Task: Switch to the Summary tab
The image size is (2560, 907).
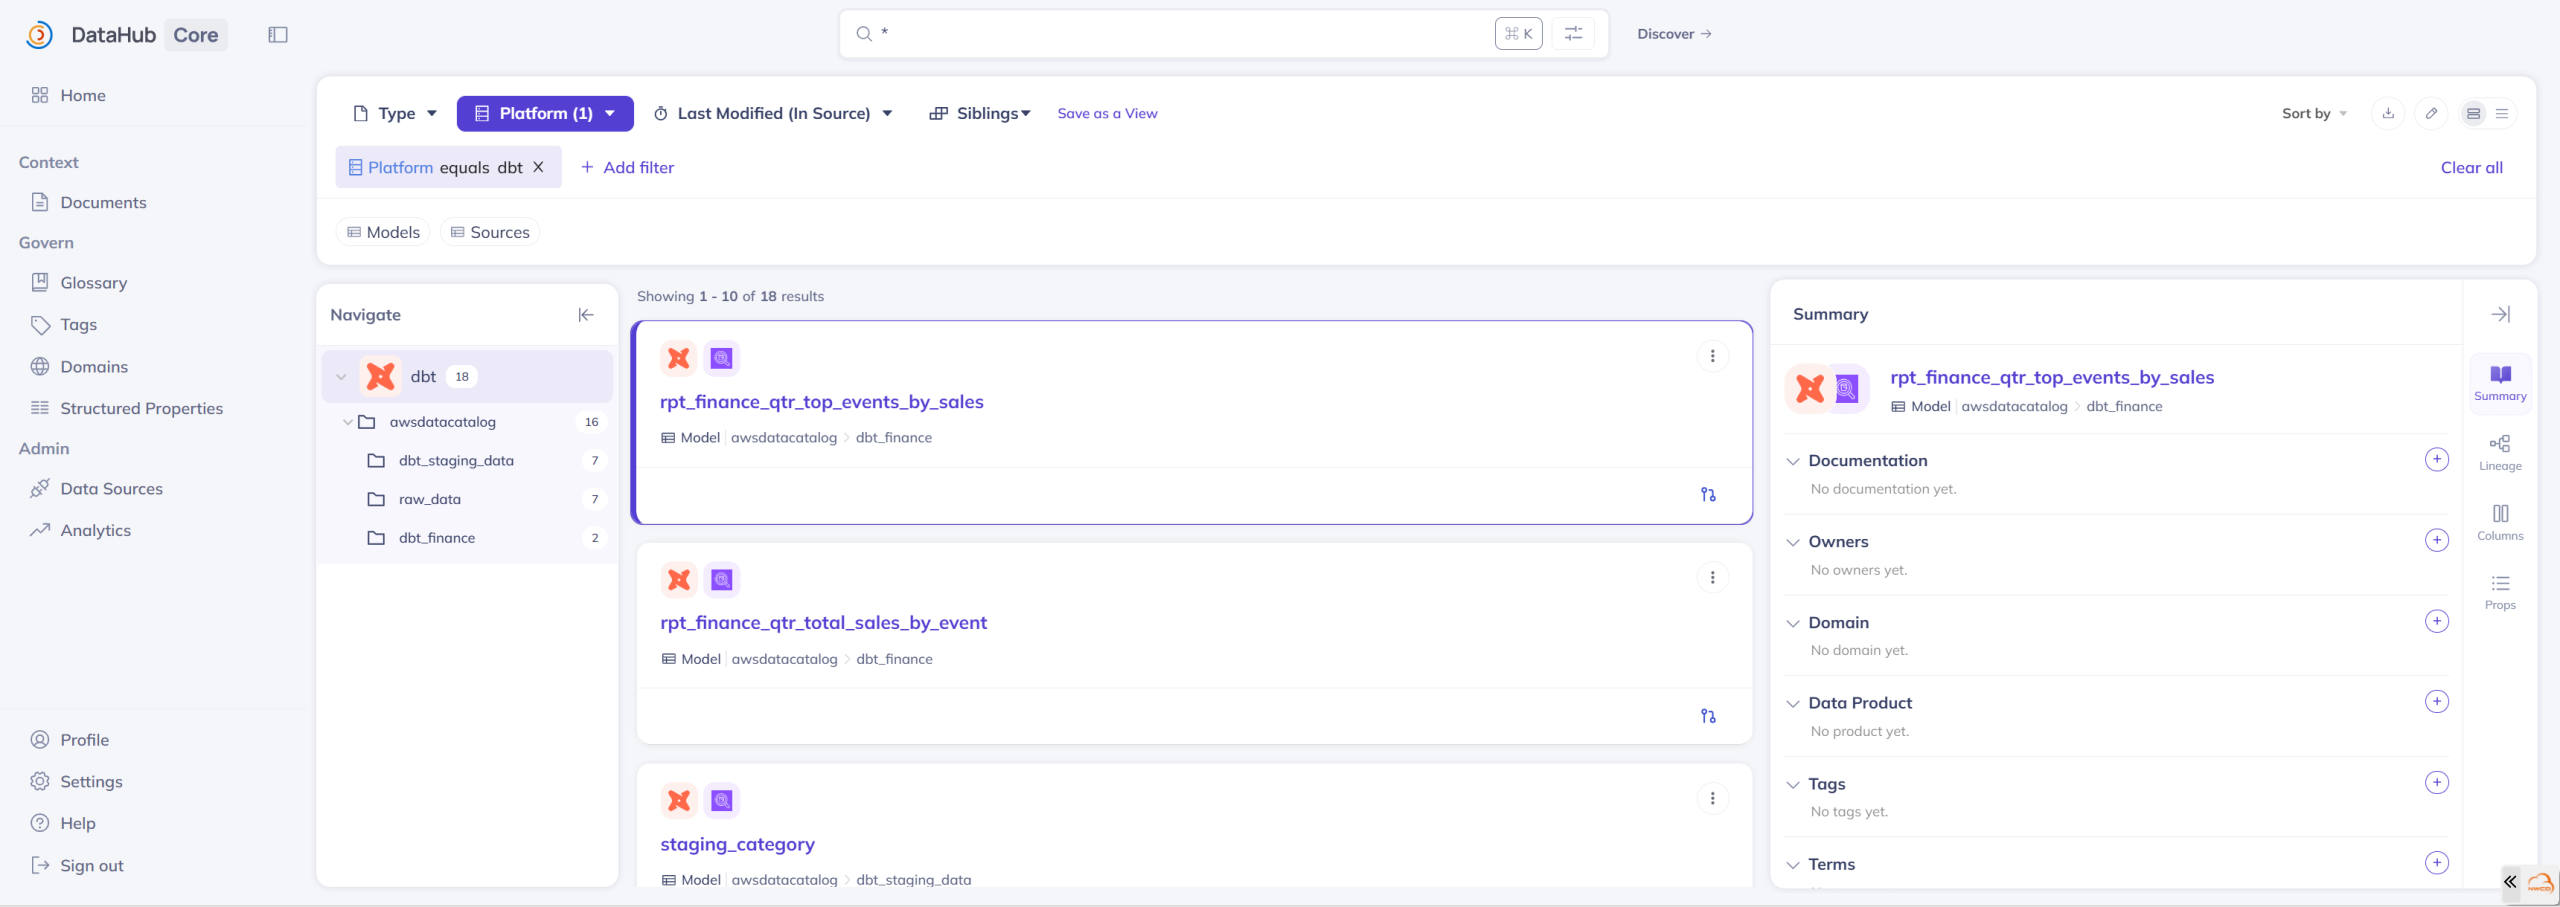Action: (x=2500, y=383)
